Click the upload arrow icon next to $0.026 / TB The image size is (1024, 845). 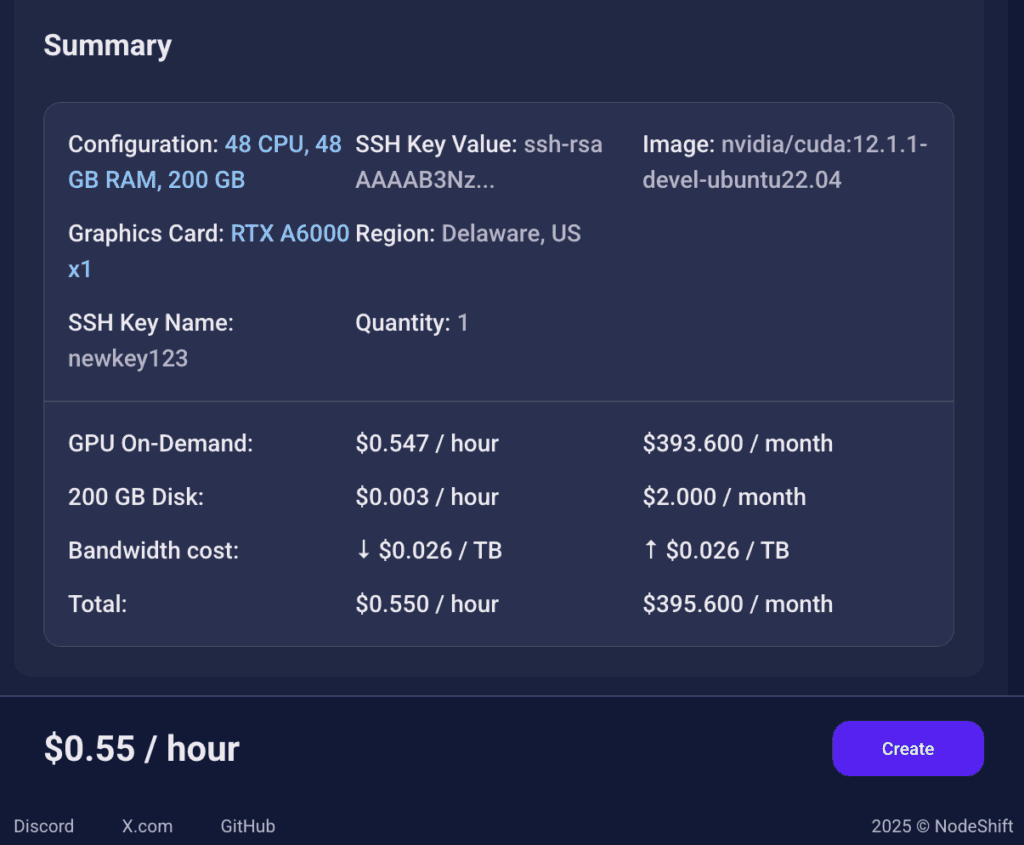click(650, 550)
